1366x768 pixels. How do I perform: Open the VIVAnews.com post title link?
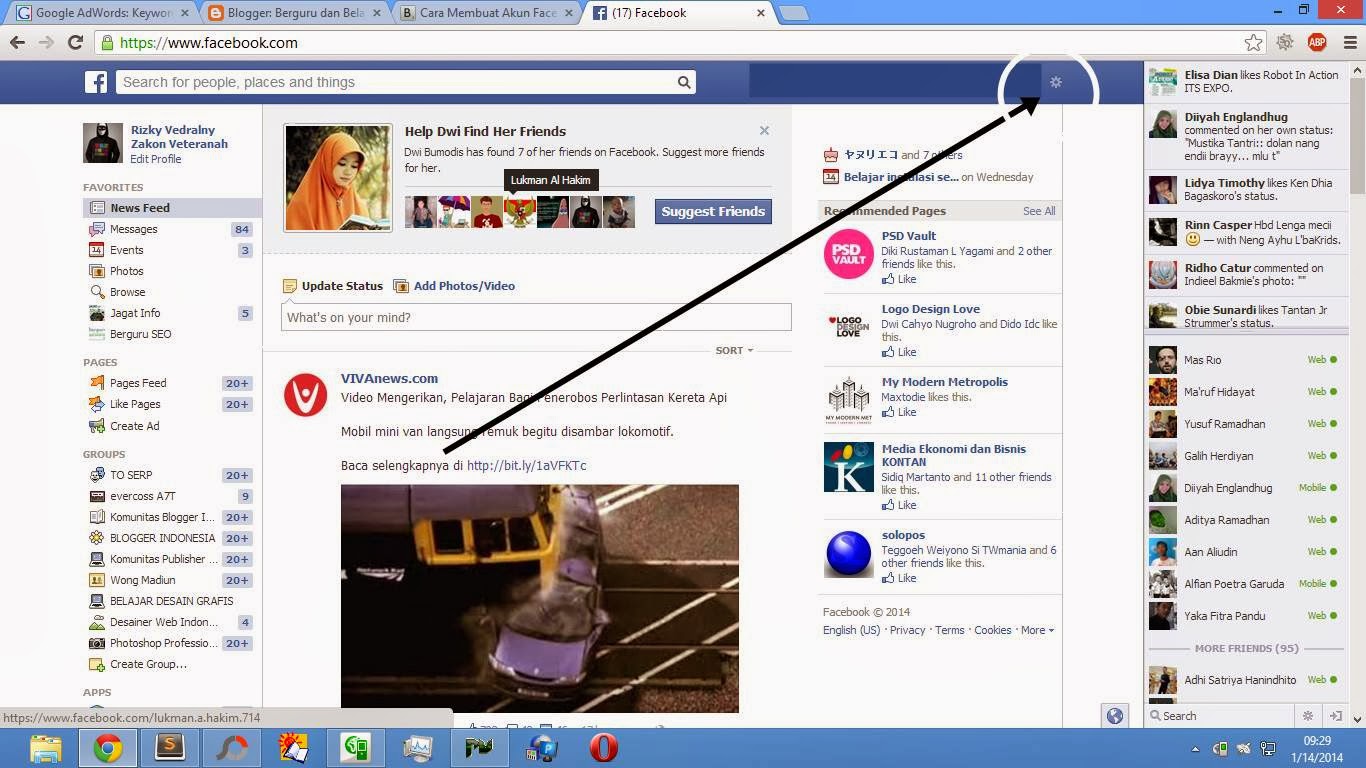(x=389, y=378)
